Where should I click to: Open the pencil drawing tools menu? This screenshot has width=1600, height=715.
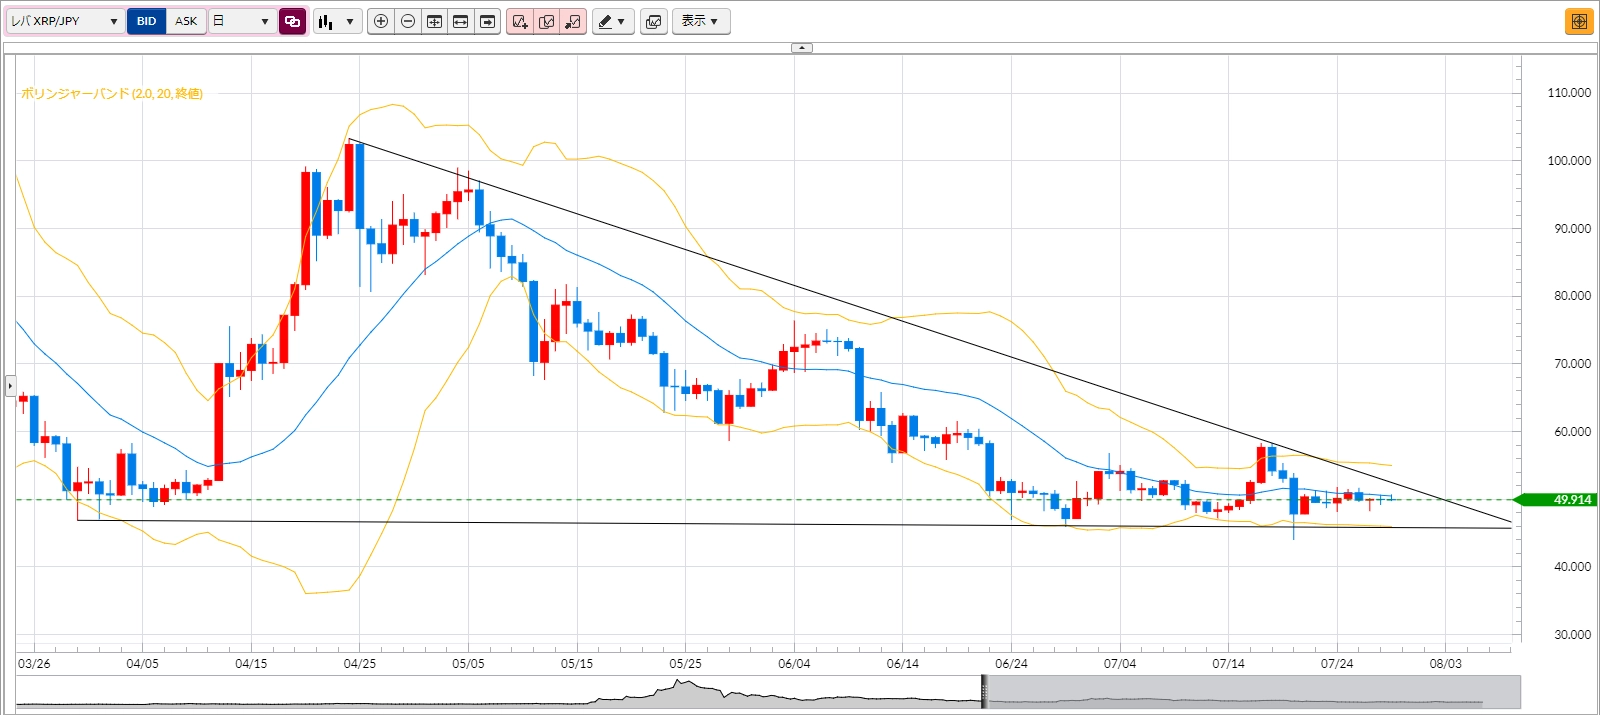point(613,21)
